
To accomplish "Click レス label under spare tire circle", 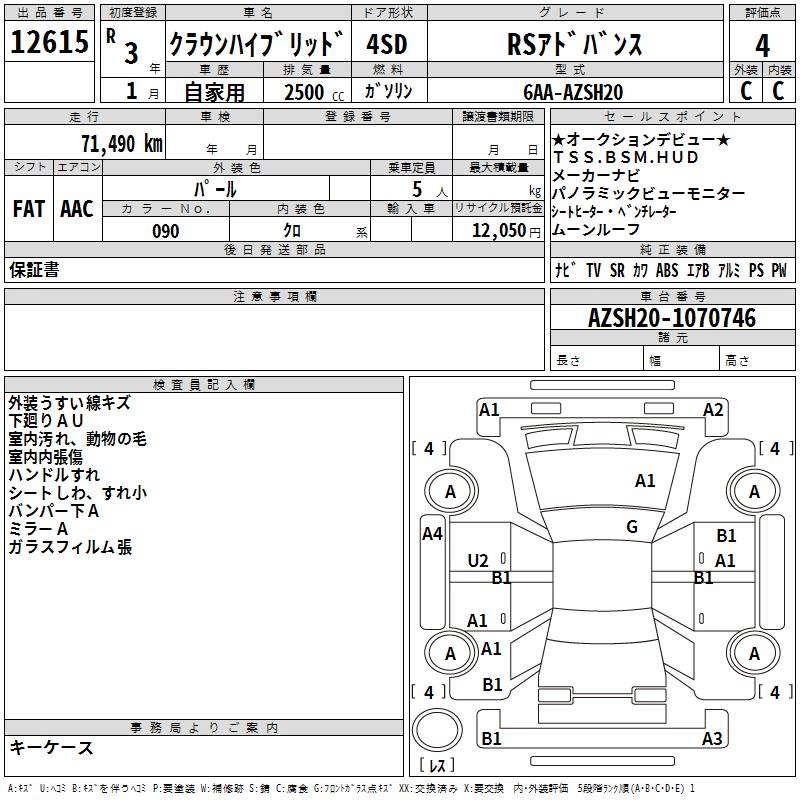I will point(437,765).
